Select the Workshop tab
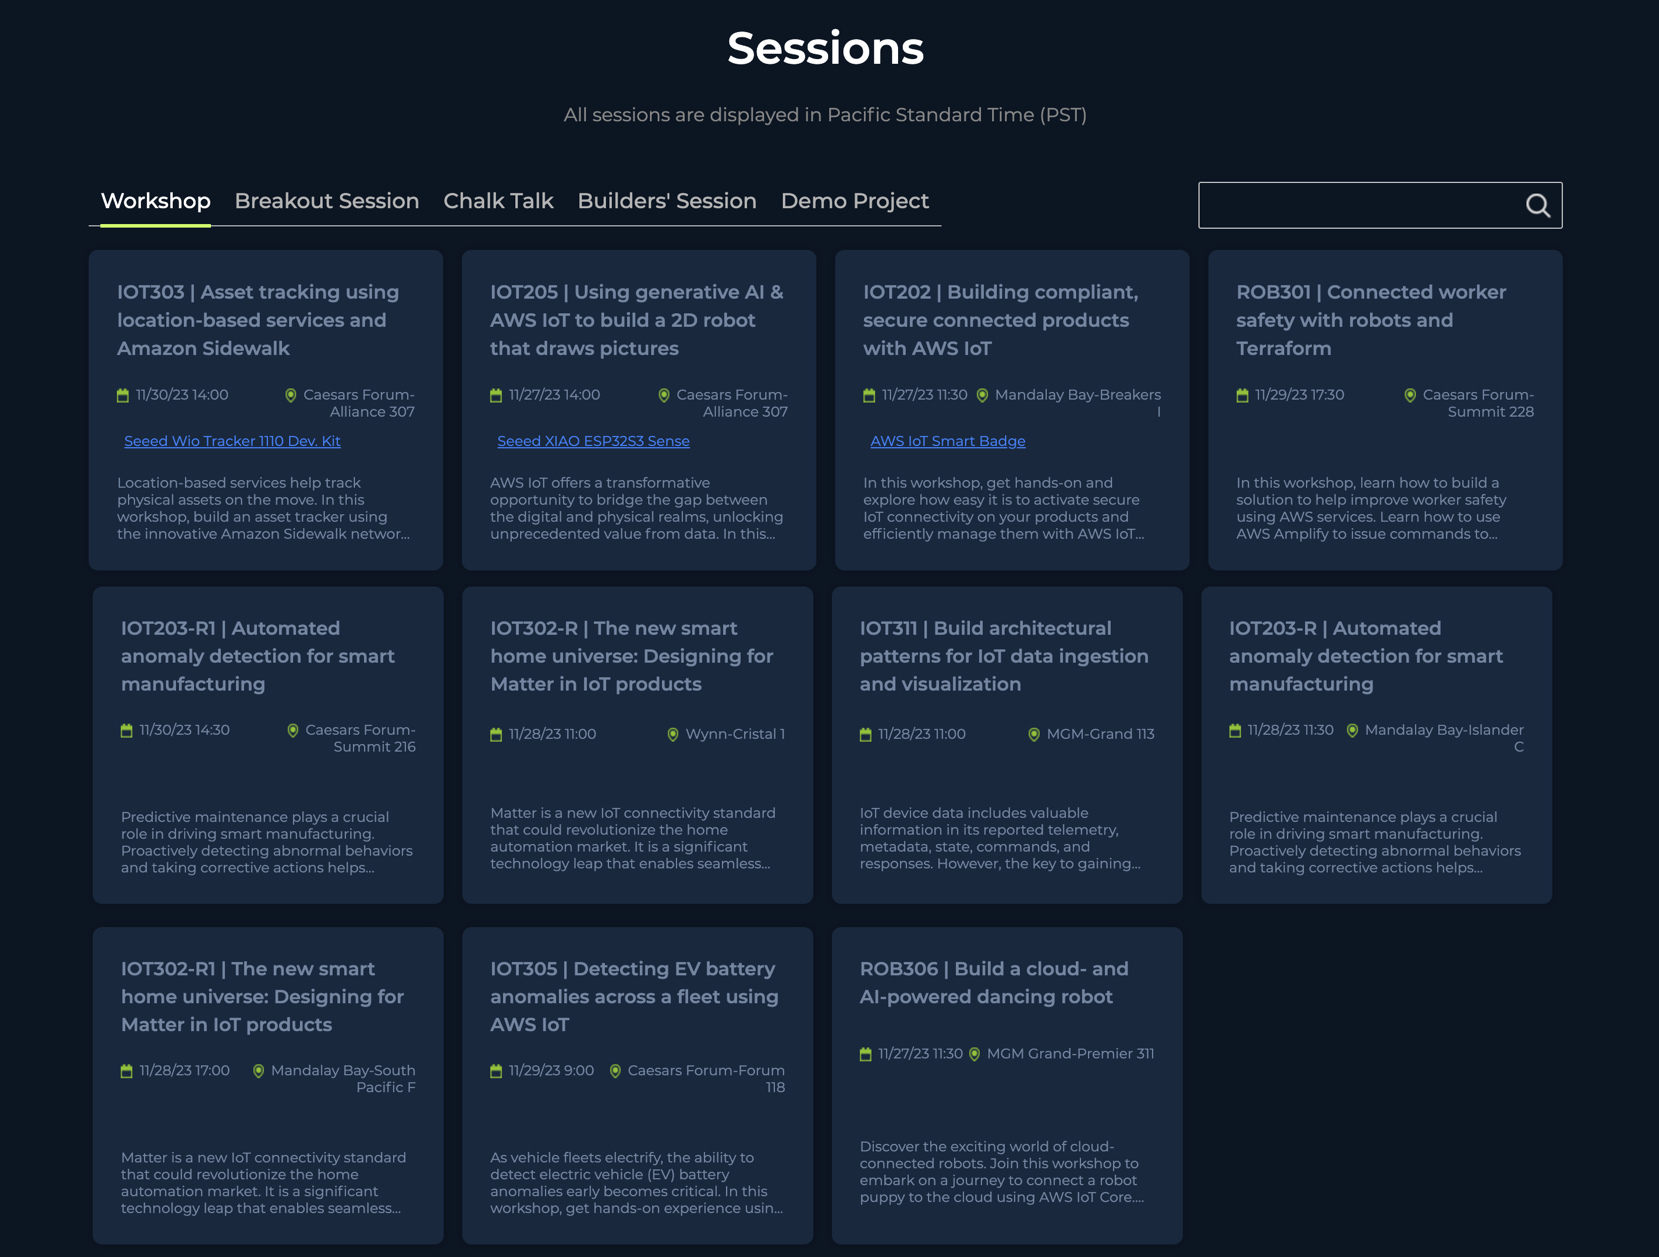 (x=155, y=201)
